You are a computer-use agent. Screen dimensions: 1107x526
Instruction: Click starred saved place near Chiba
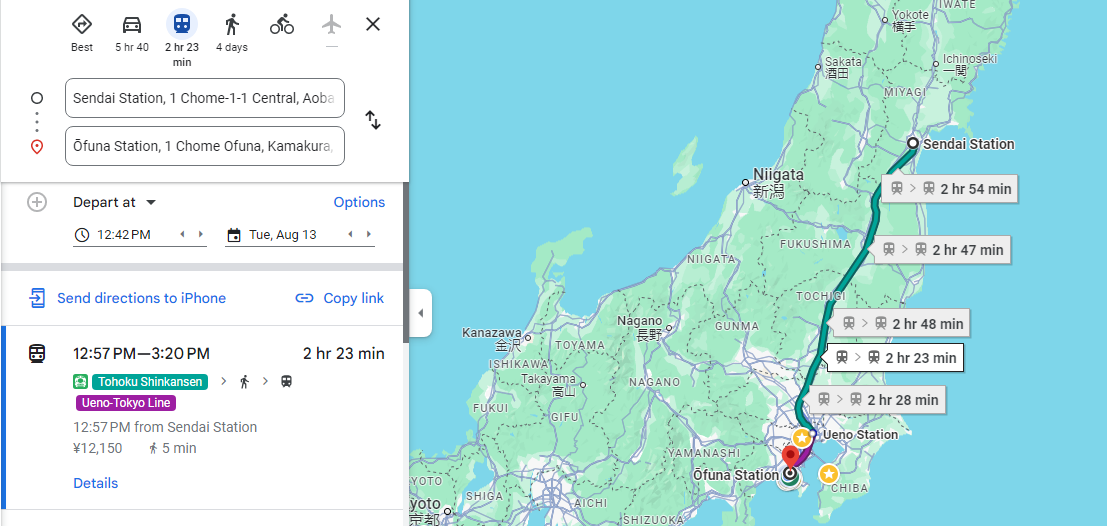[x=829, y=474]
